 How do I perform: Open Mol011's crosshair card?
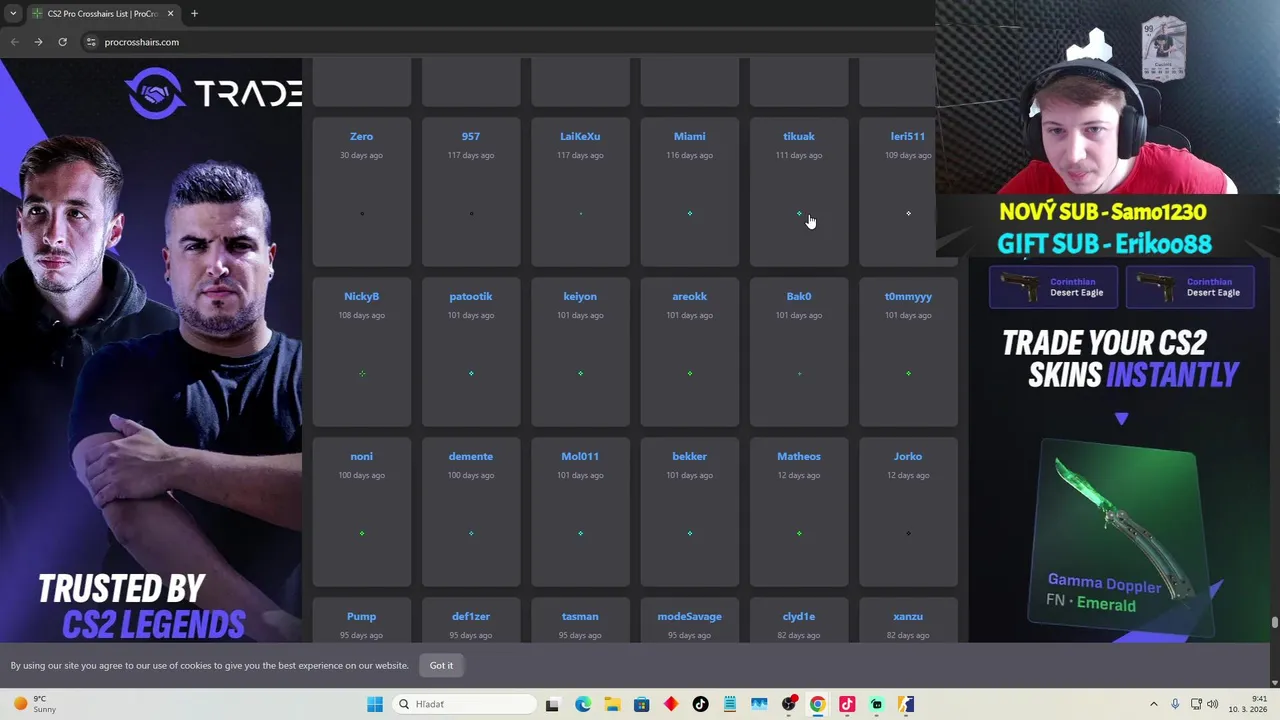pos(580,513)
